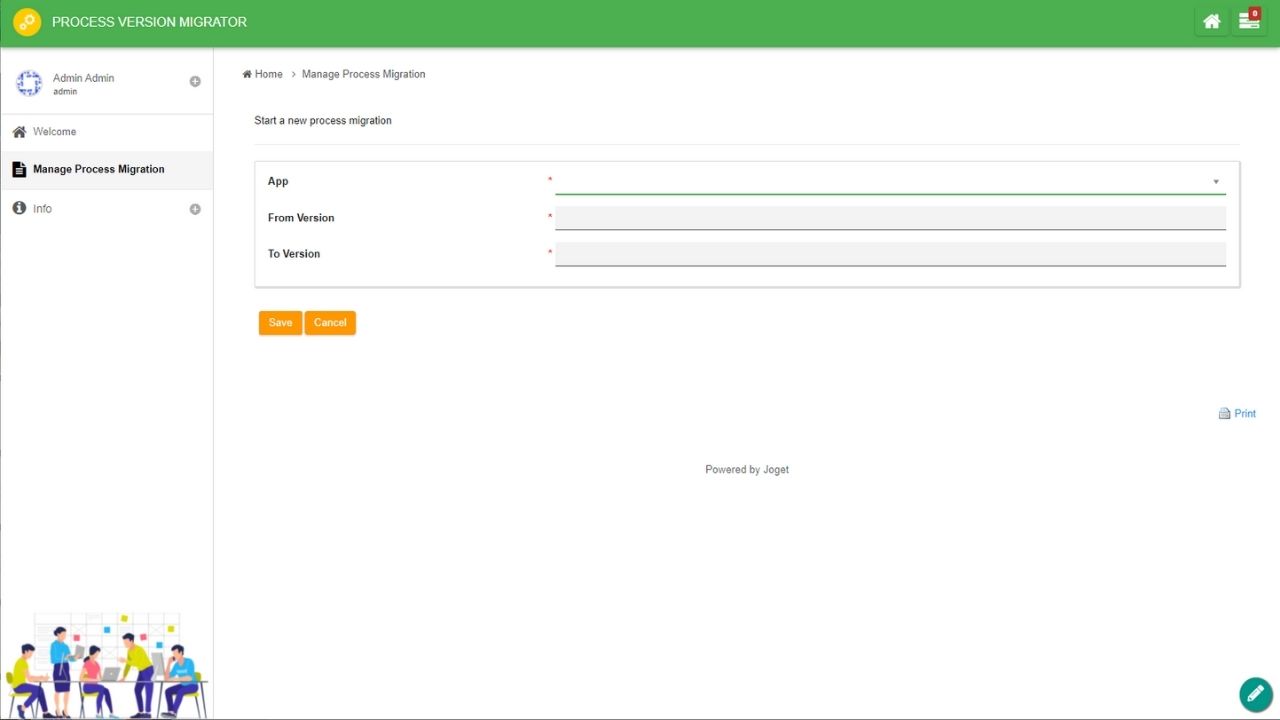Image resolution: width=1280 pixels, height=720 pixels.
Task: Click the To Version input field
Action: pos(889,254)
